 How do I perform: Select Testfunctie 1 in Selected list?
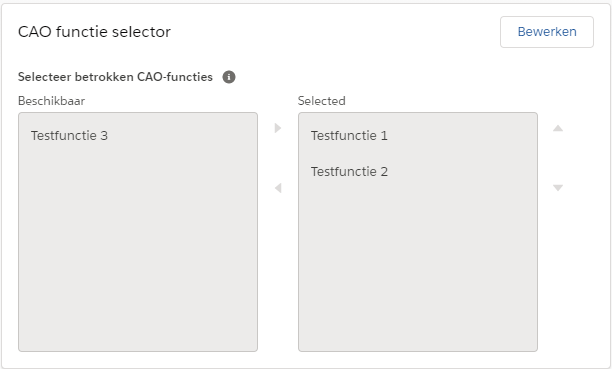coord(418,135)
